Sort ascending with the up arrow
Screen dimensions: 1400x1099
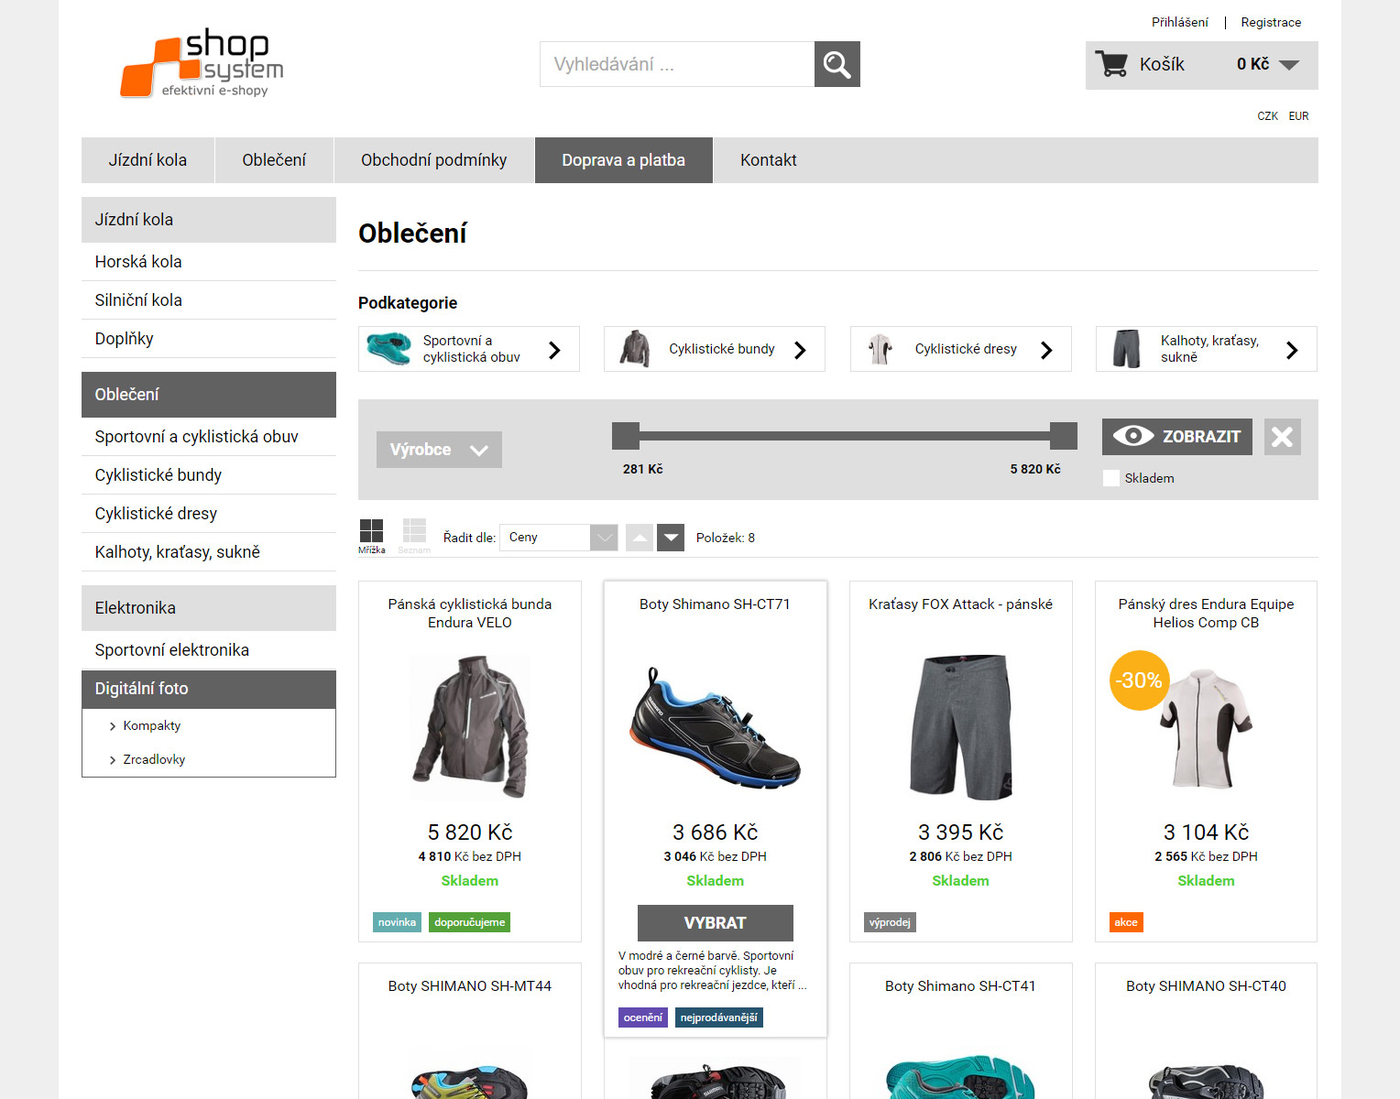(639, 538)
